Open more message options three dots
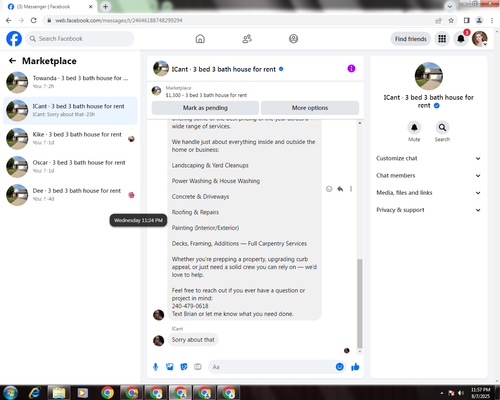This screenshot has height=400, width=500. pos(351,189)
